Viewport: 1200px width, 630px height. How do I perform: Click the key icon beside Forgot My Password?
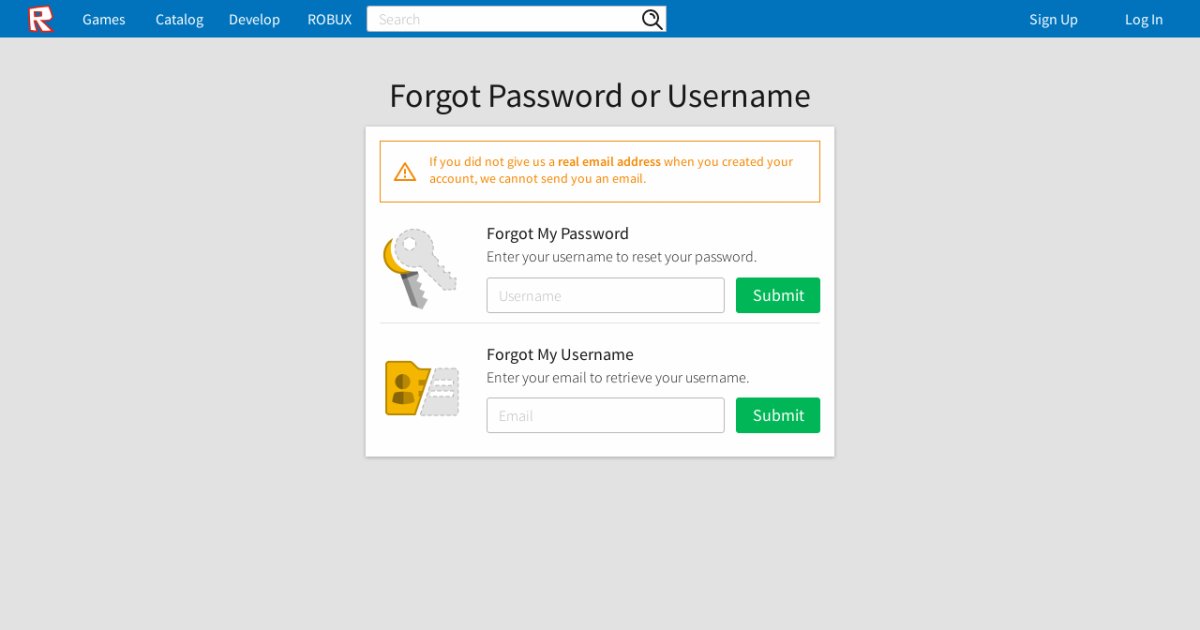(419, 268)
